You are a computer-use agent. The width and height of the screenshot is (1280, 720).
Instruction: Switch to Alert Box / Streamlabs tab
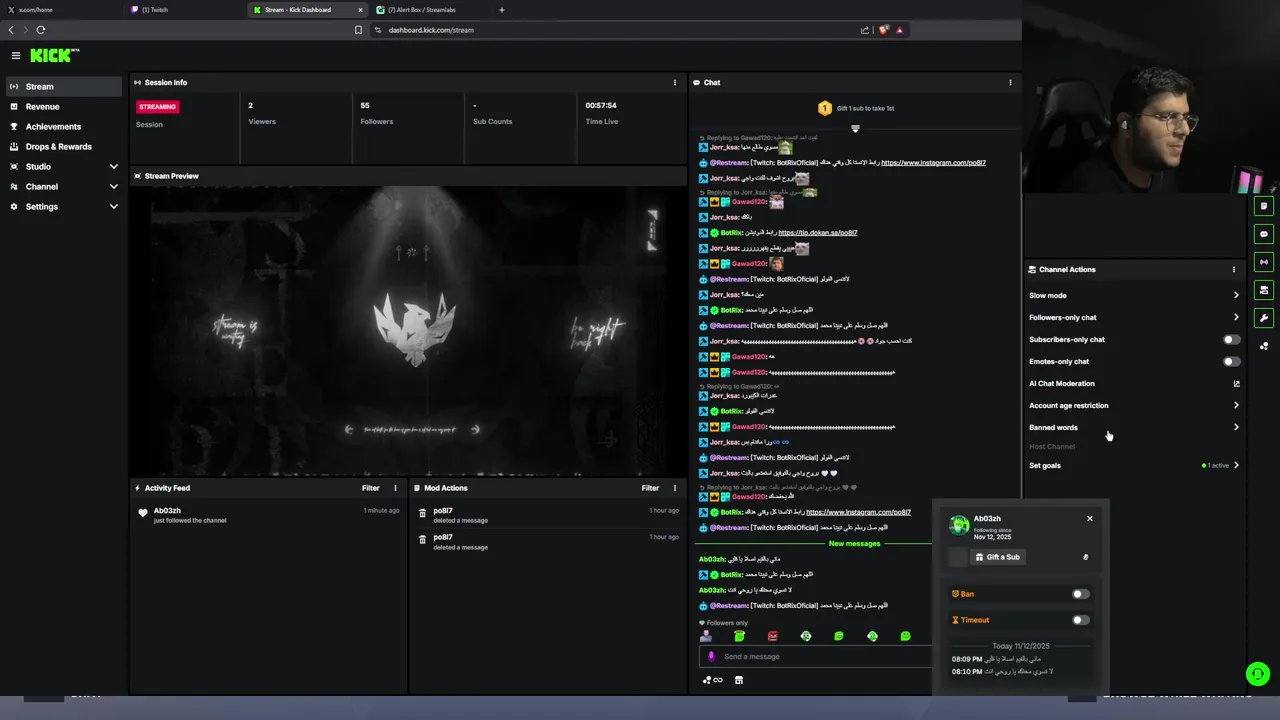pyautogui.click(x=430, y=10)
